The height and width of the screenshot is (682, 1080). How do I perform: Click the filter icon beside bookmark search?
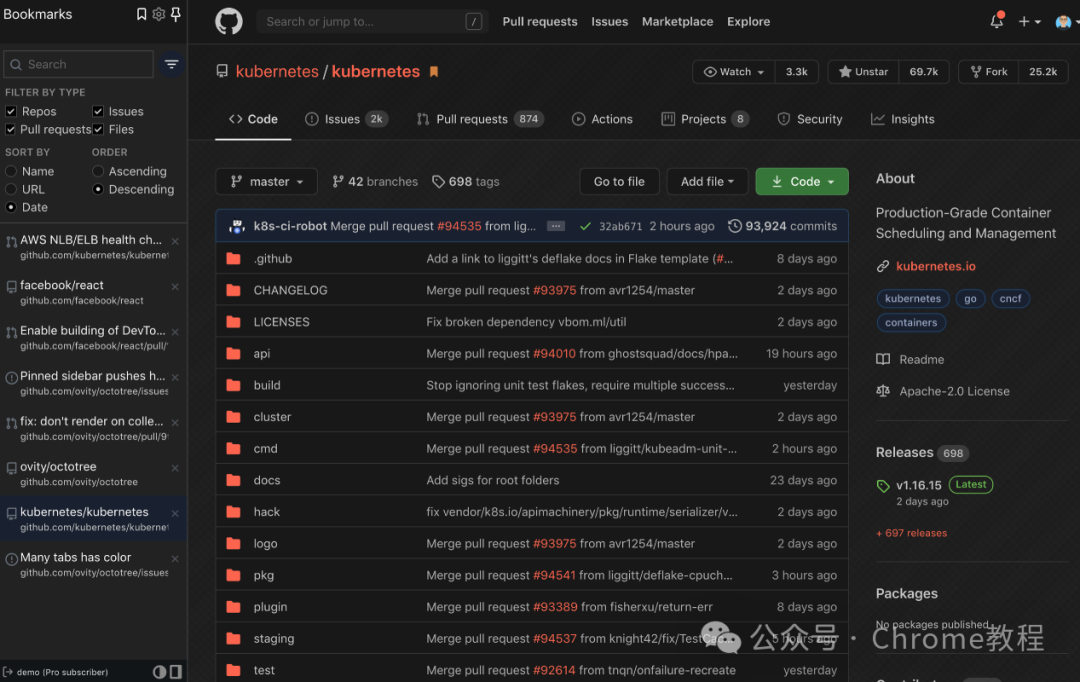click(x=172, y=64)
